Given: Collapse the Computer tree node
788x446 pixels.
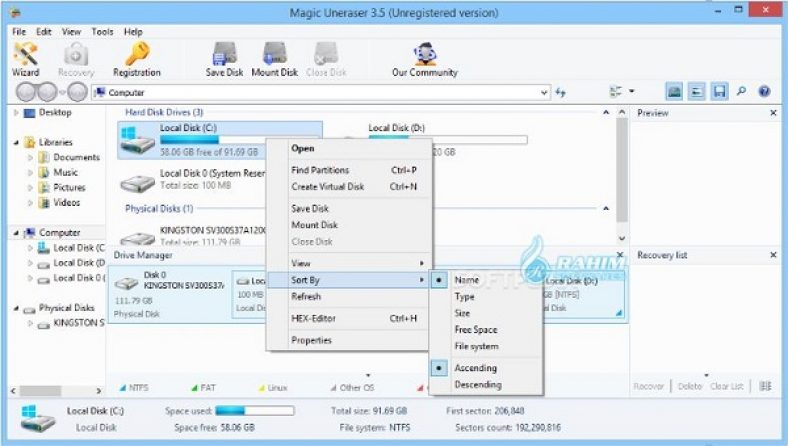Looking at the screenshot, I should pos(16,233).
